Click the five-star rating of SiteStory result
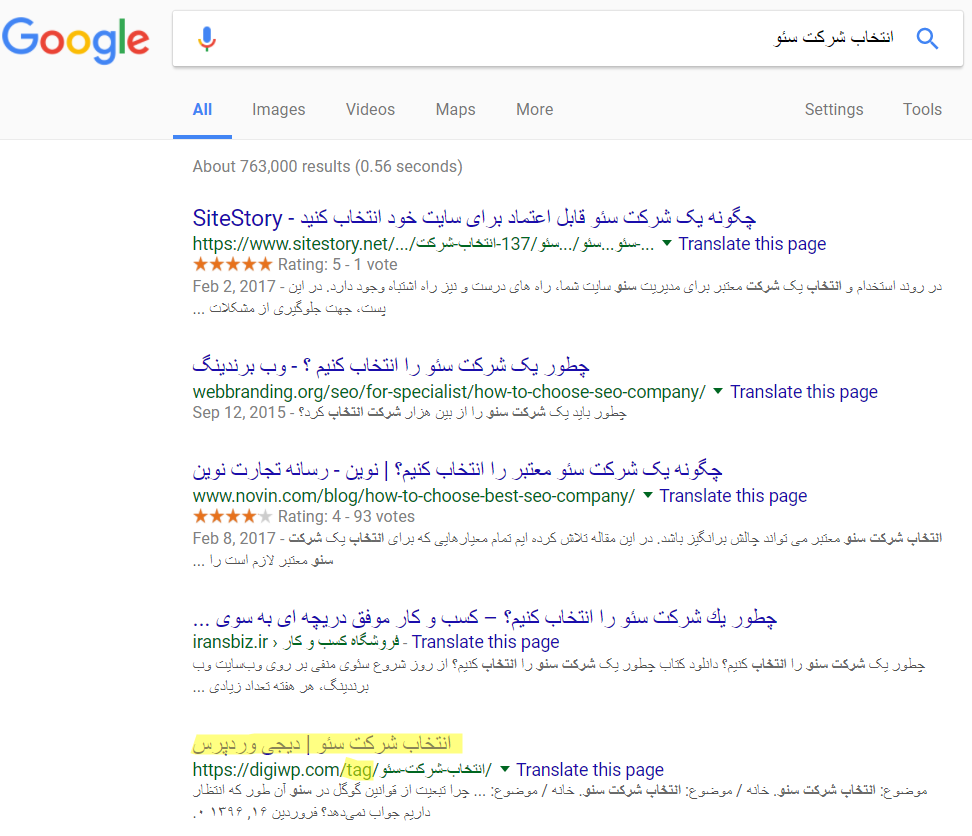The image size is (972, 836). 232,265
